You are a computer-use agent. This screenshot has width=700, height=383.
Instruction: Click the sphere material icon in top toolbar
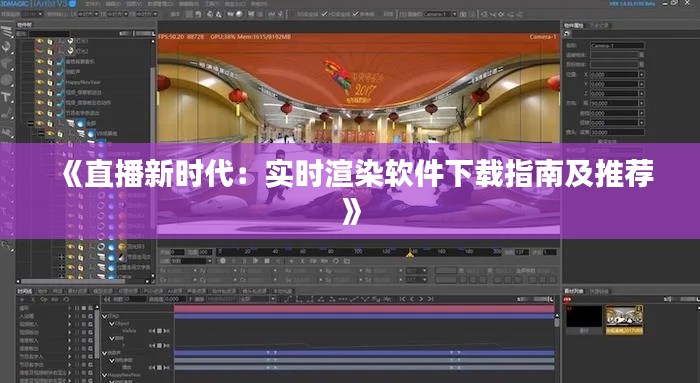pos(240,14)
